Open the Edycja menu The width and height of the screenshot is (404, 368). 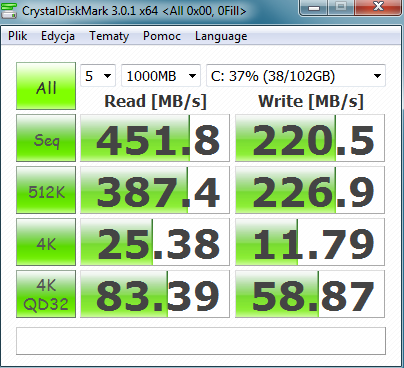coord(58,36)
